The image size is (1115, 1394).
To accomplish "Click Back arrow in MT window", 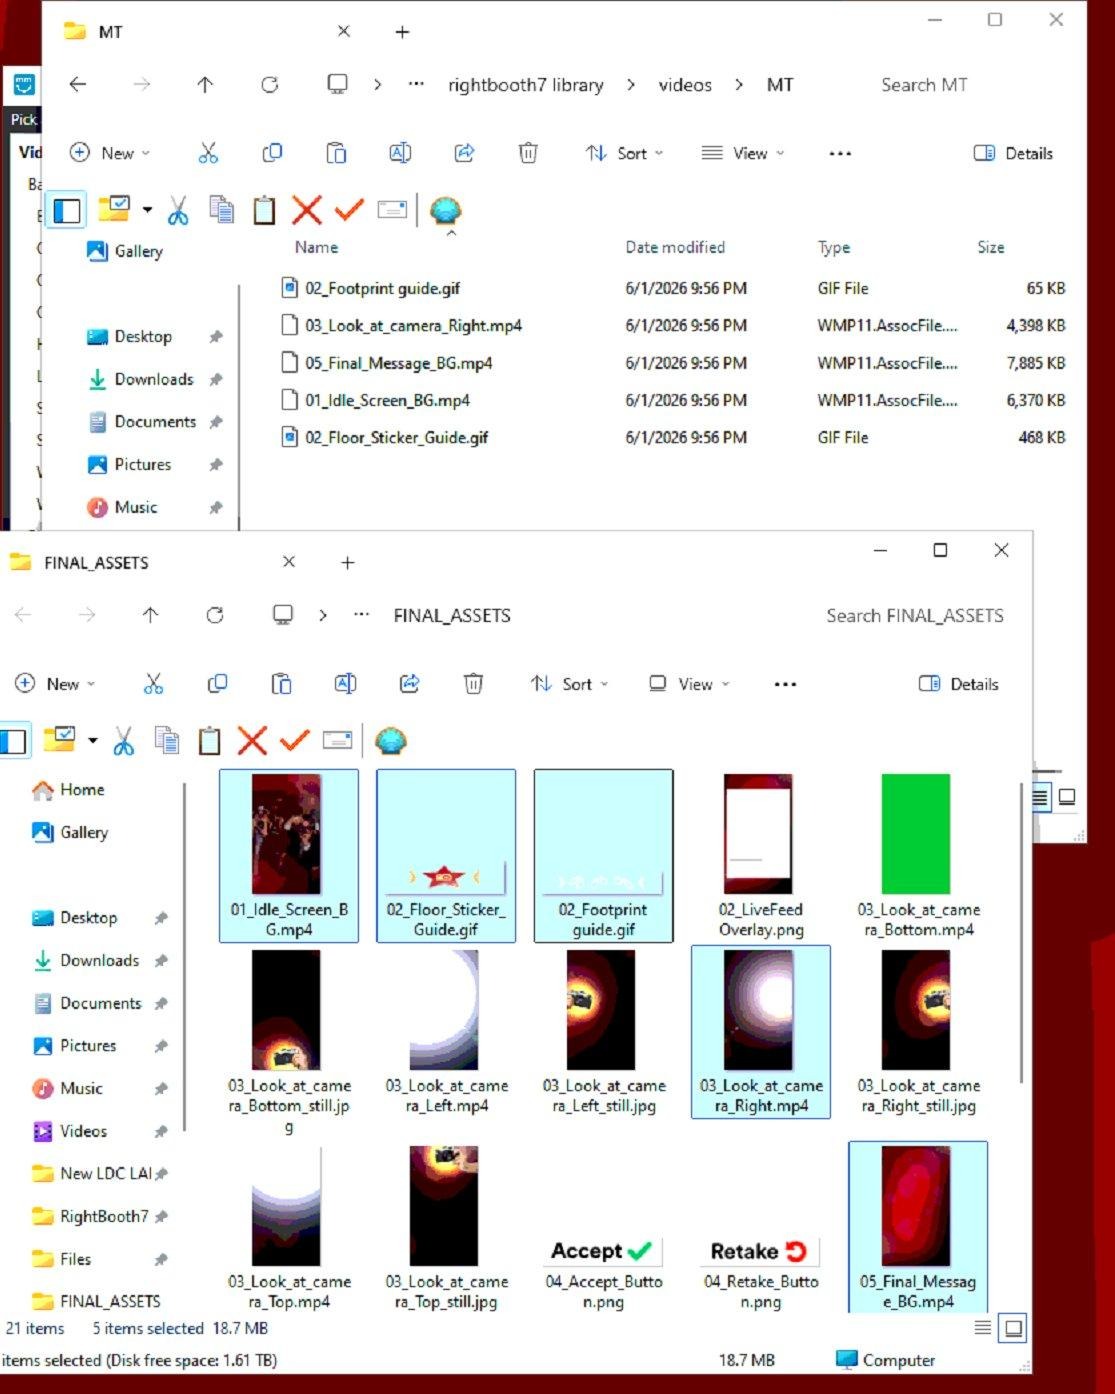I will (x=78, y=85).
